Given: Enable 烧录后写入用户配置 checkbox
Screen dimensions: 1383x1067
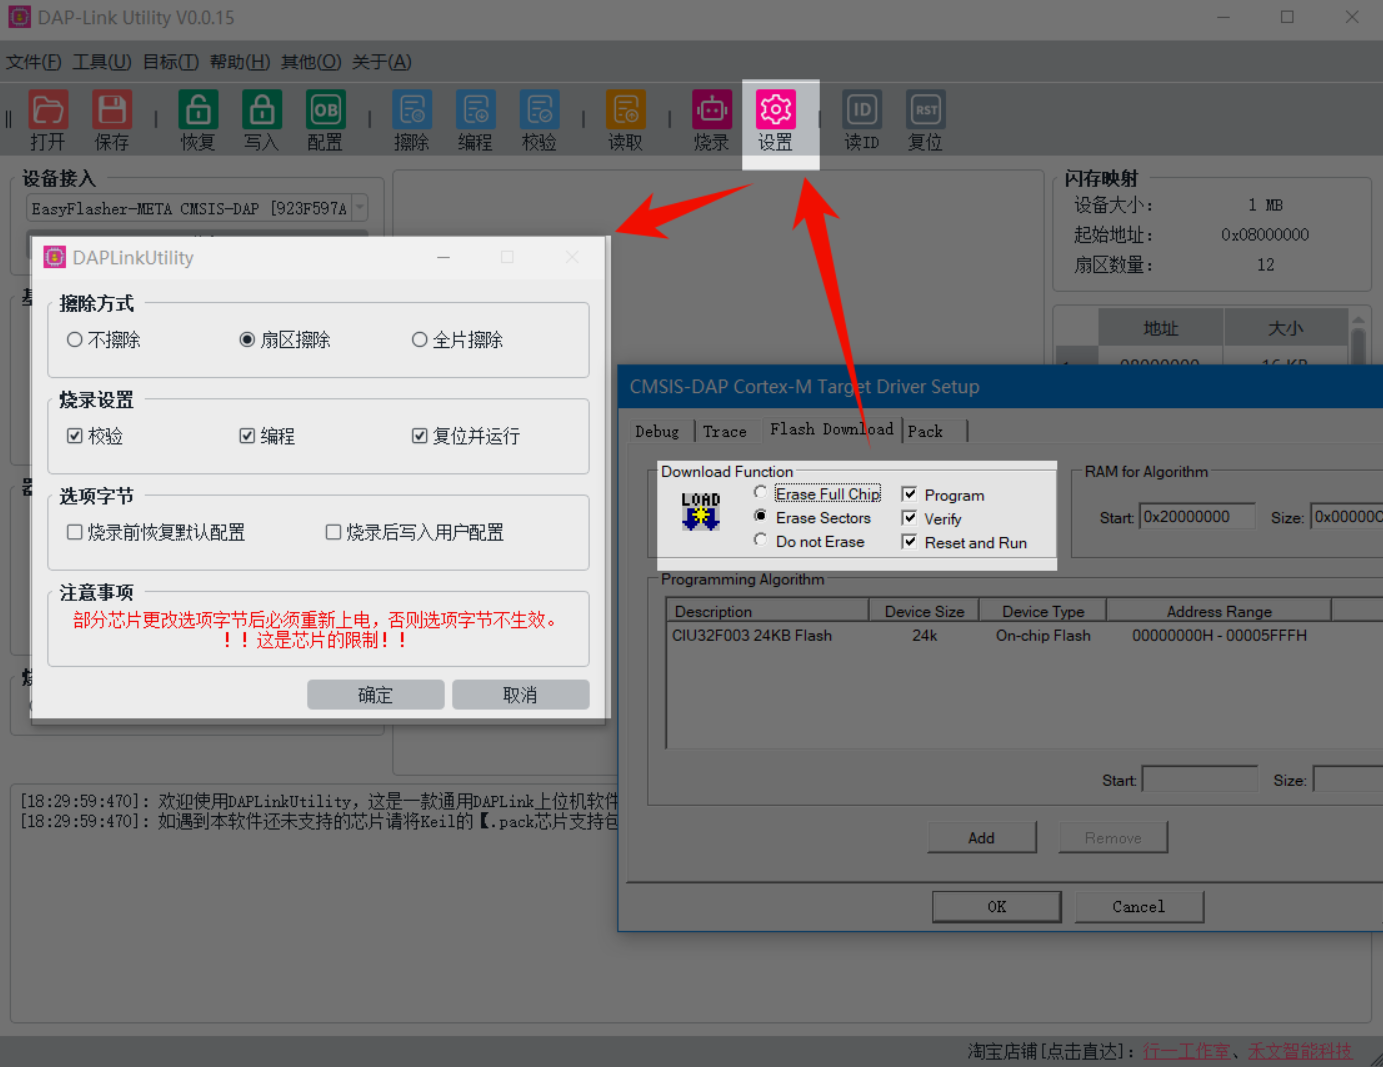Looking at the screenshot, I should pos(333,532).
